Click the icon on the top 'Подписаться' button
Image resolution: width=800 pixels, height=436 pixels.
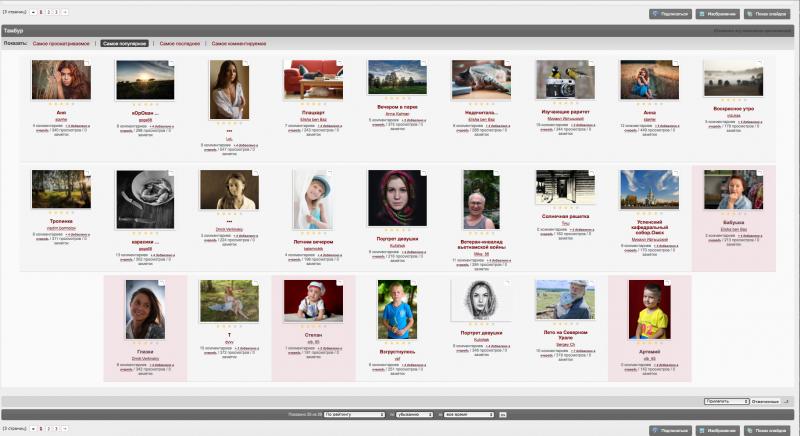656,14
